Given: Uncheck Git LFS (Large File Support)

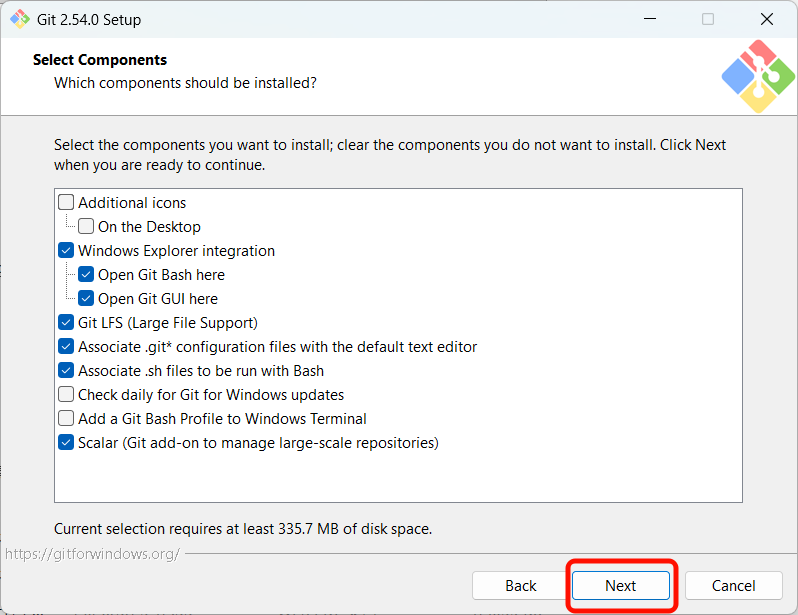Looking at the screenshot, I should [66, 322].
